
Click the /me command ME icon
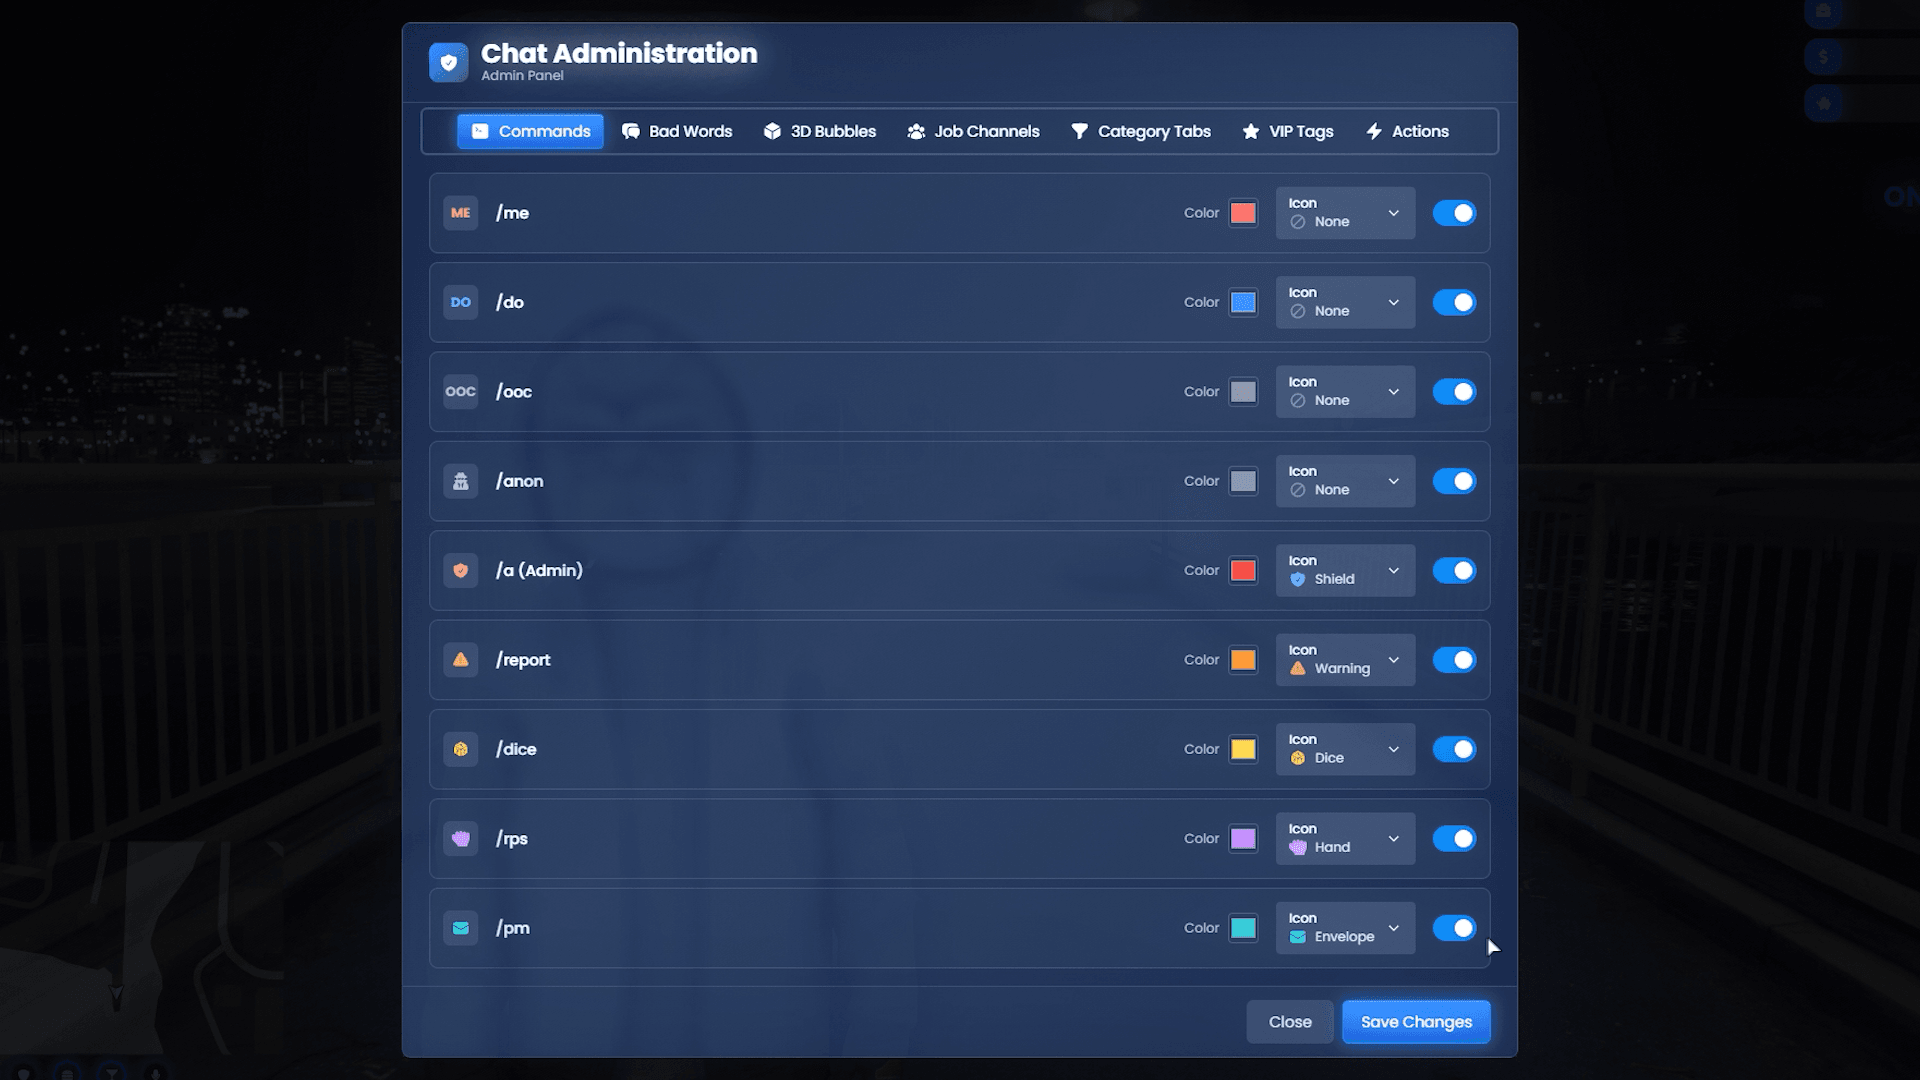tap(460, 213)
